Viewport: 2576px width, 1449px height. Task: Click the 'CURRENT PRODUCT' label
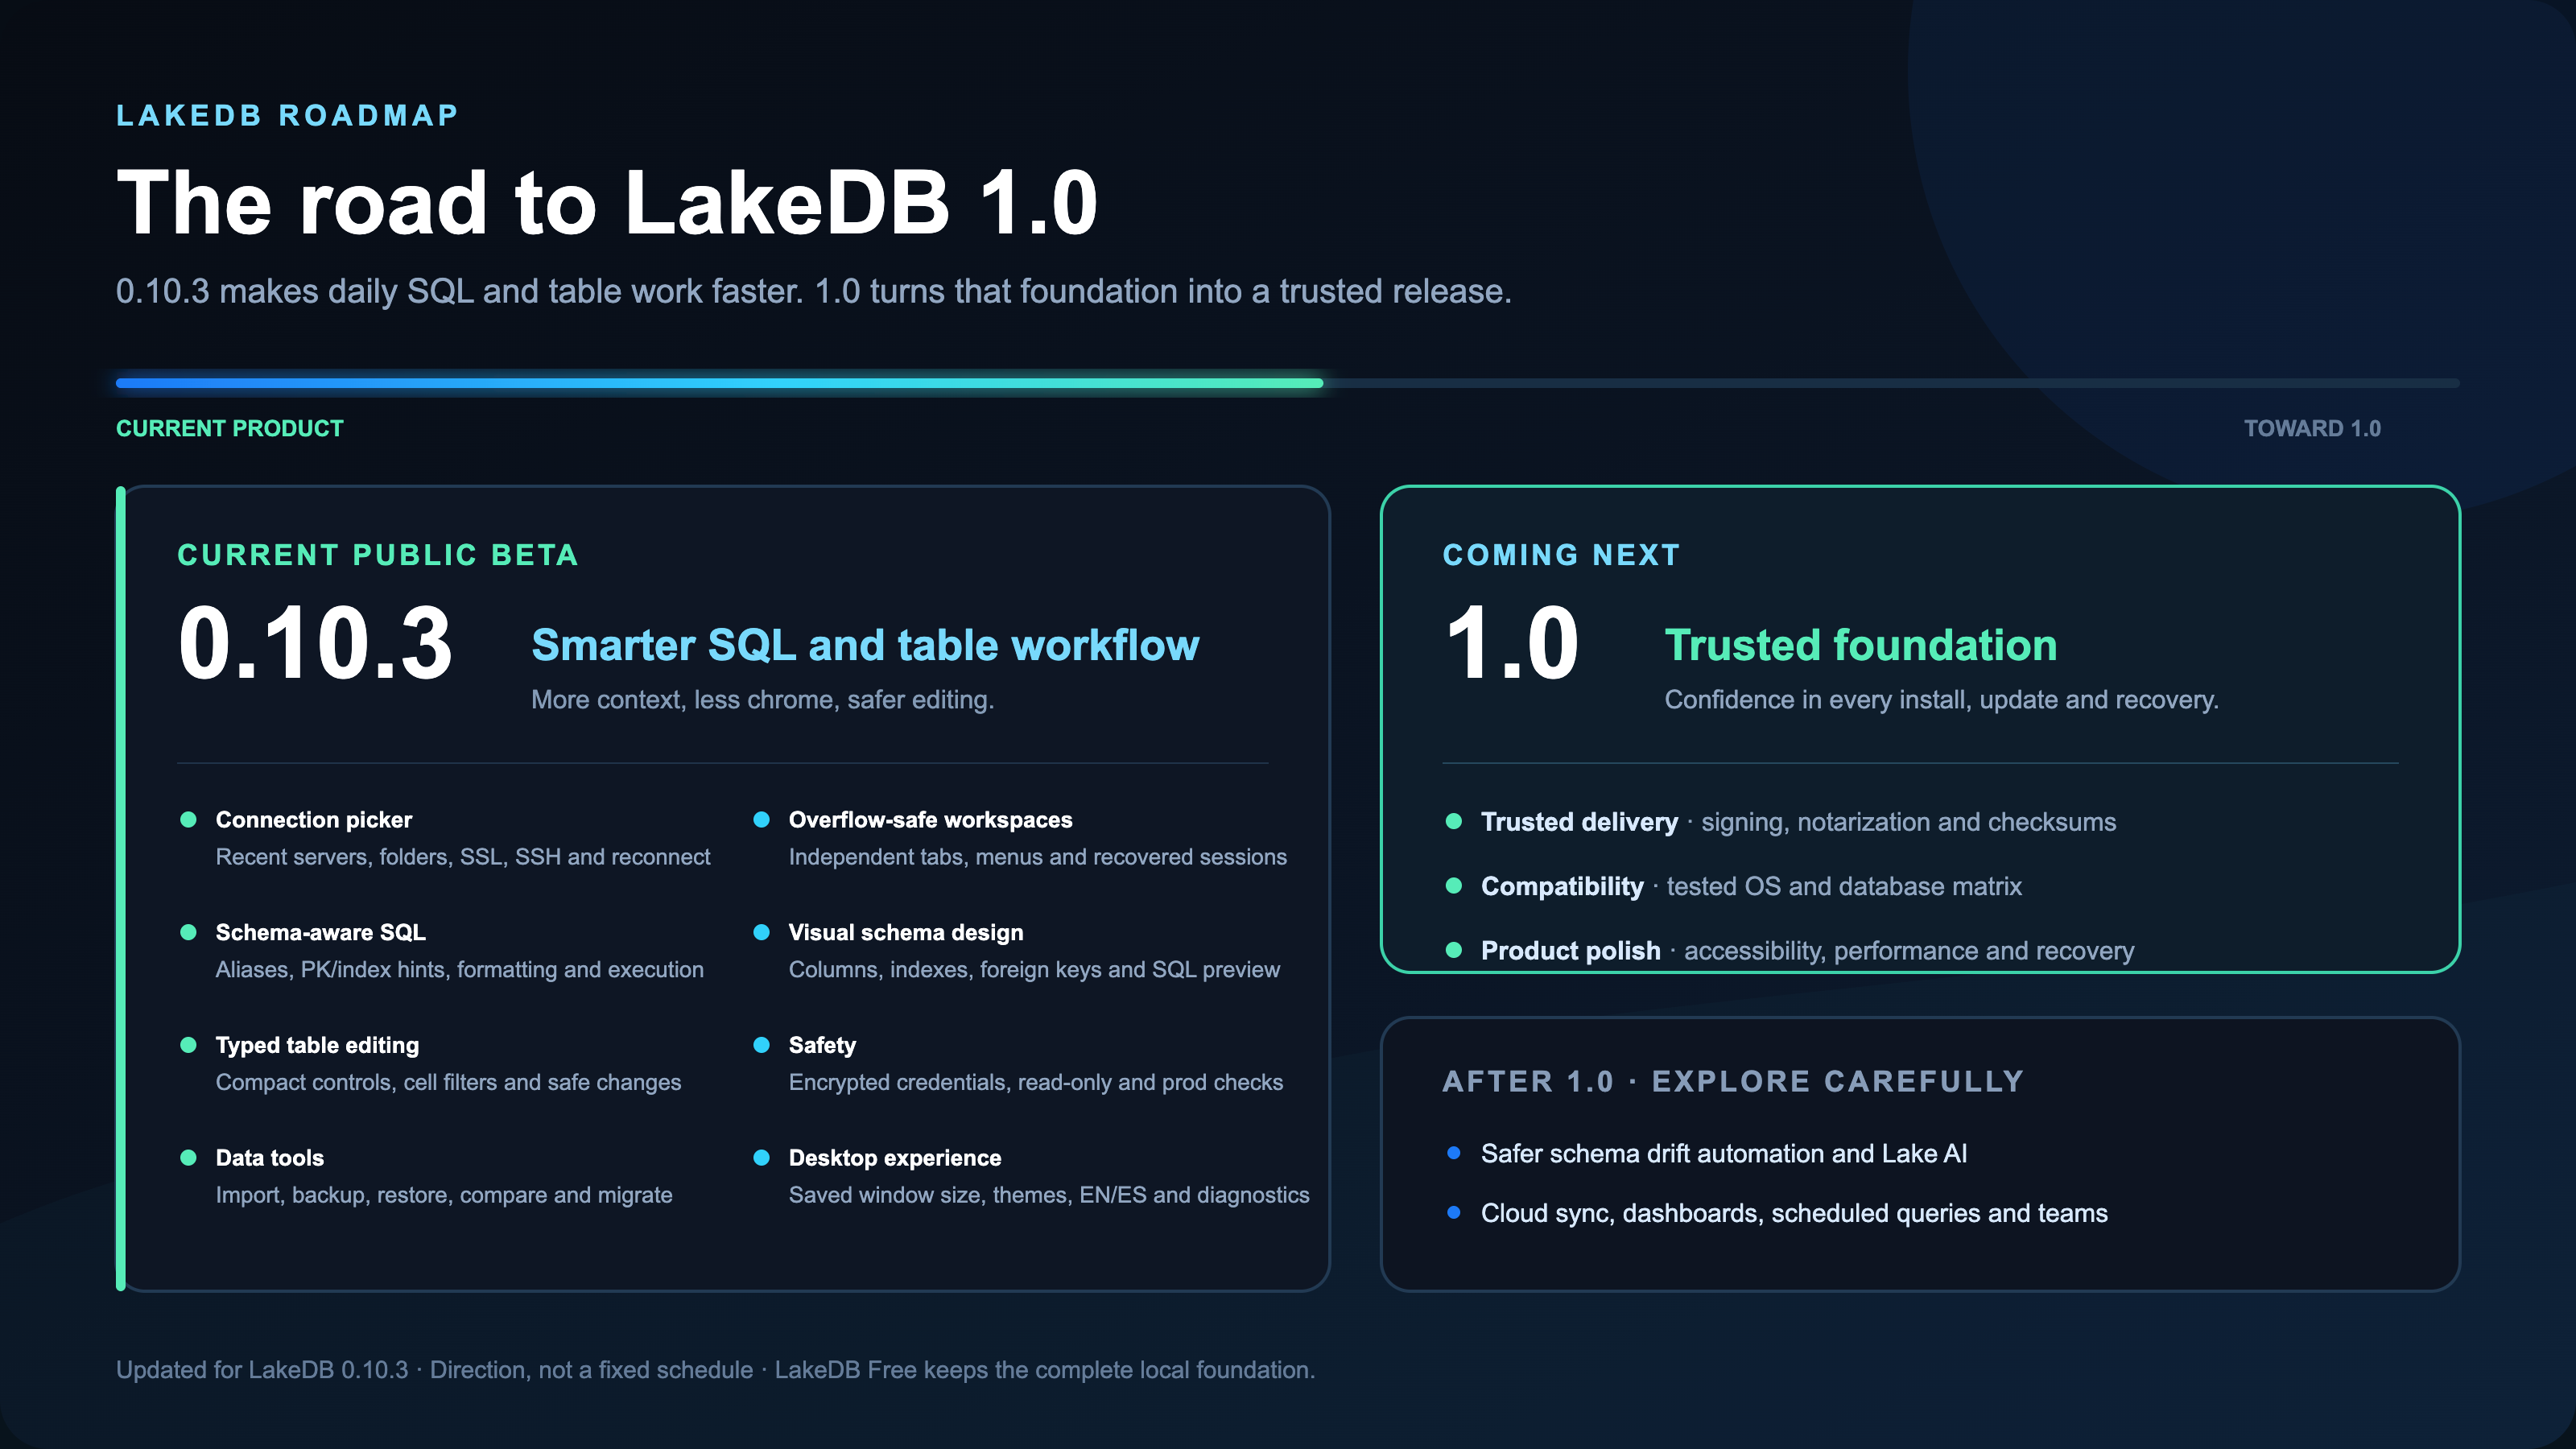pos(229,428)
